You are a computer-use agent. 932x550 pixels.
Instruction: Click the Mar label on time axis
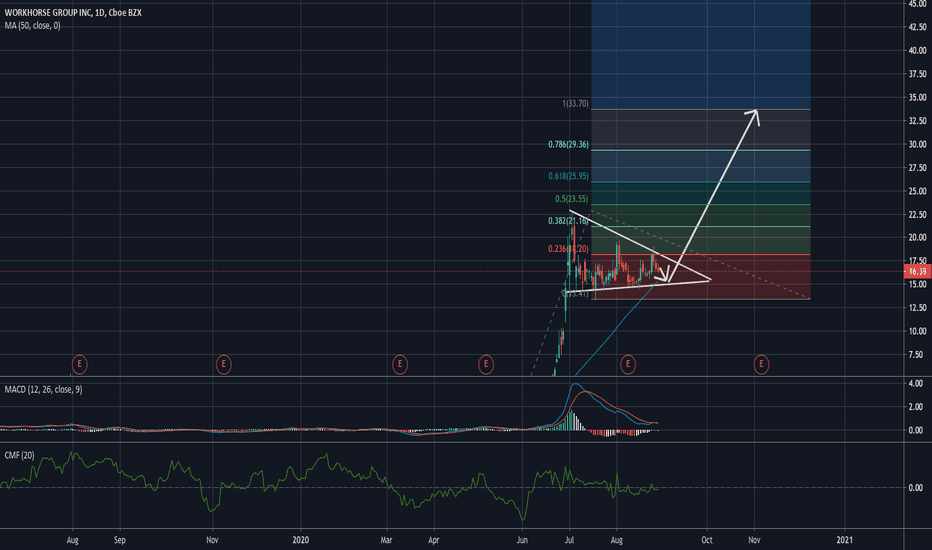[386, 540]
